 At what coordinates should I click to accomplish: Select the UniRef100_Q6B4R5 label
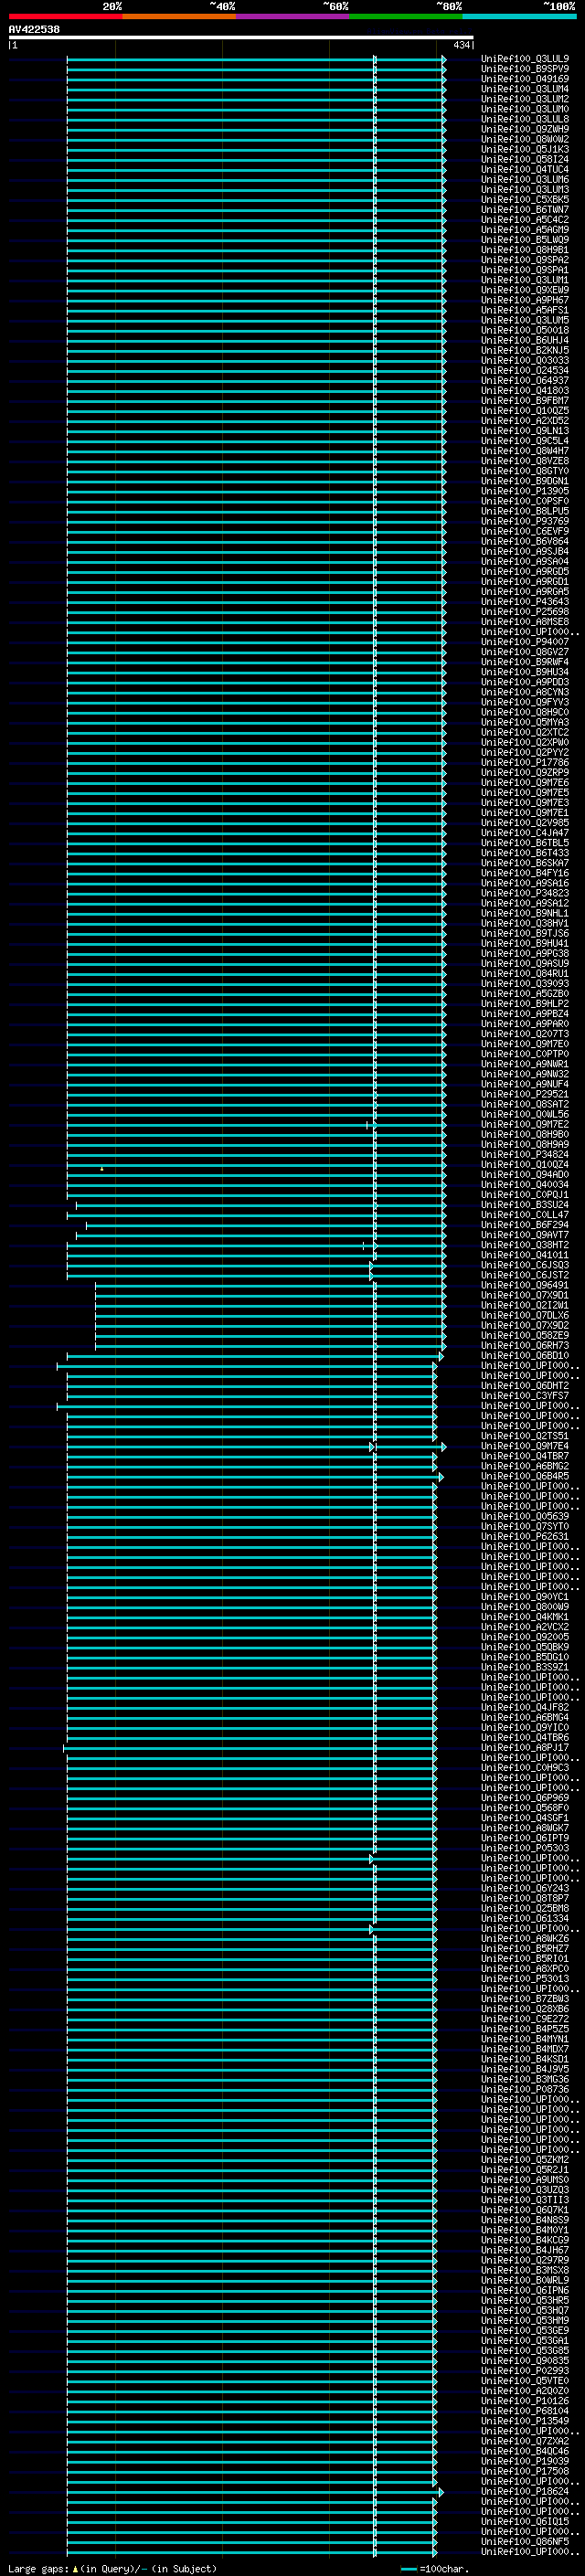click(525, 1476)
